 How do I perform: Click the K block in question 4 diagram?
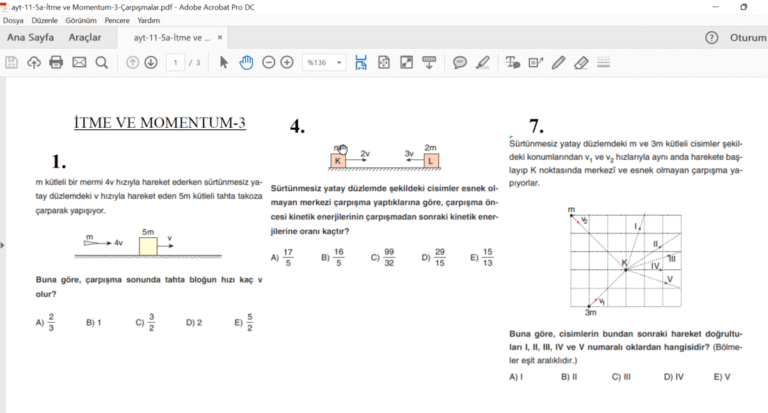coord(338,161)
